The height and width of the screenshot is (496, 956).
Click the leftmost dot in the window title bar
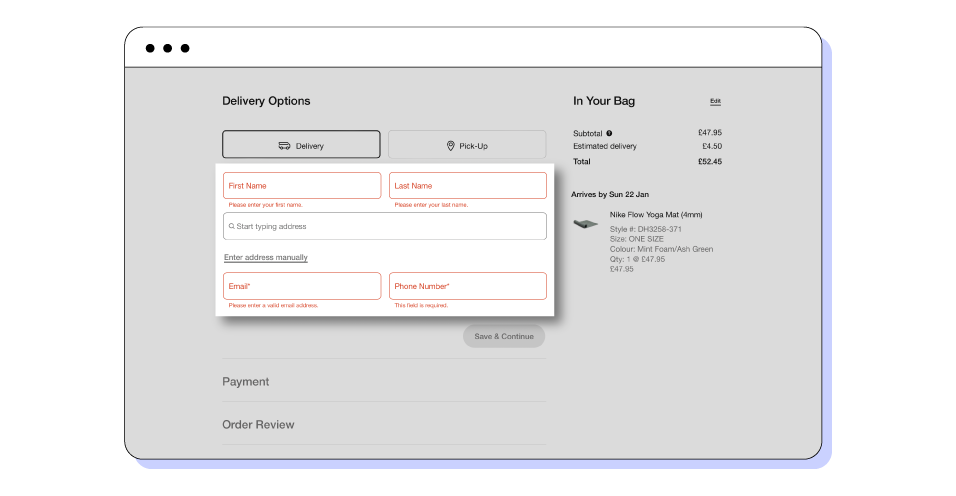click(150, 48)
